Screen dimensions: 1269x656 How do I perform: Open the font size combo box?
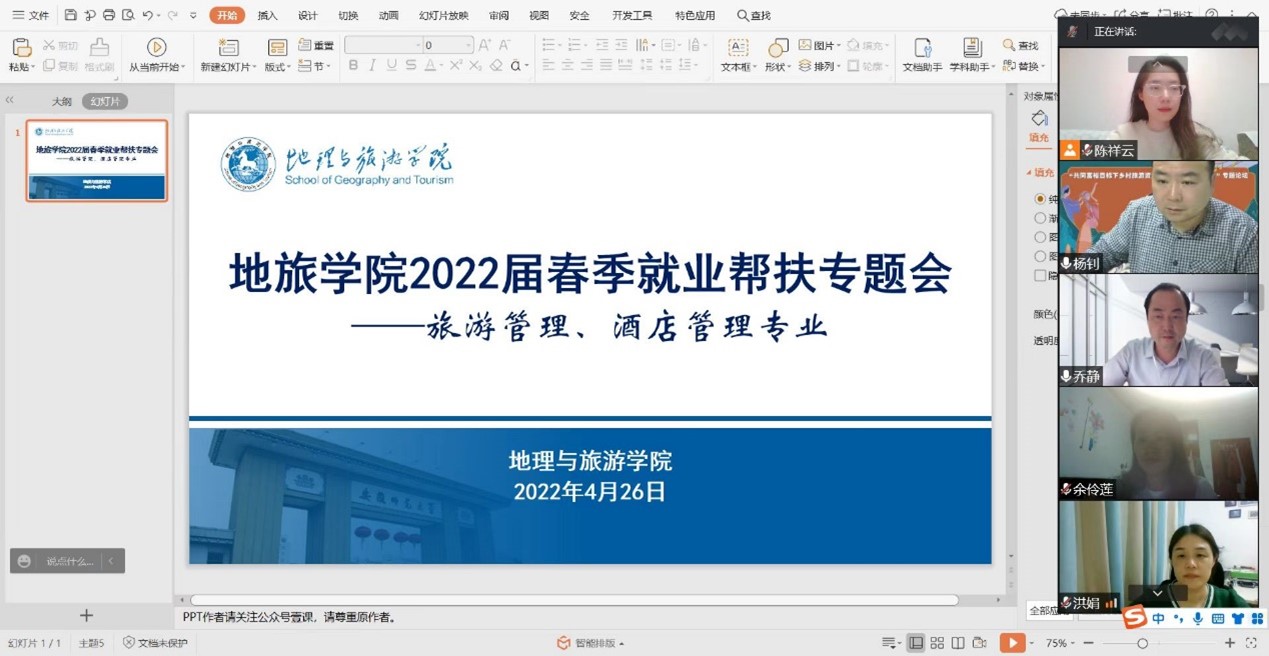point(446,45)
